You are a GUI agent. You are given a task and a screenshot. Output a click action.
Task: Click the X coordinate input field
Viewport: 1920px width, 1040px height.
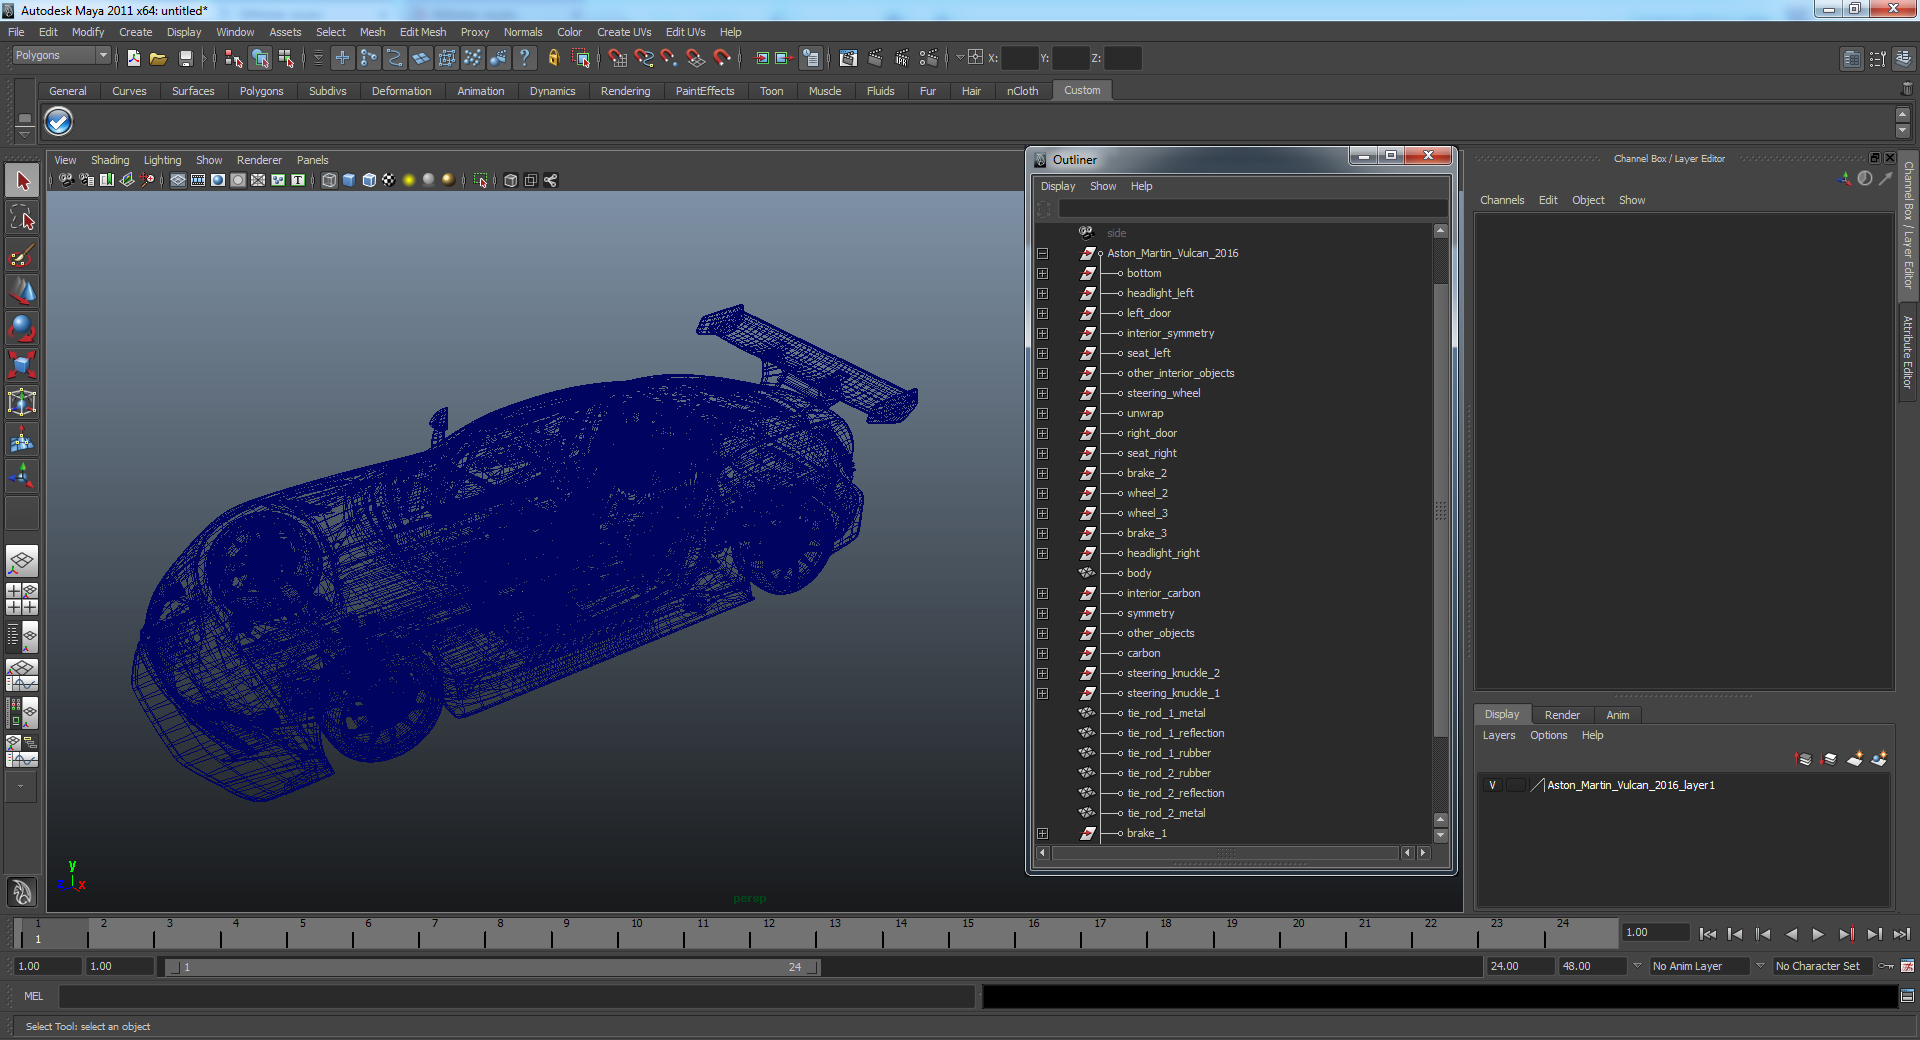1018,58
